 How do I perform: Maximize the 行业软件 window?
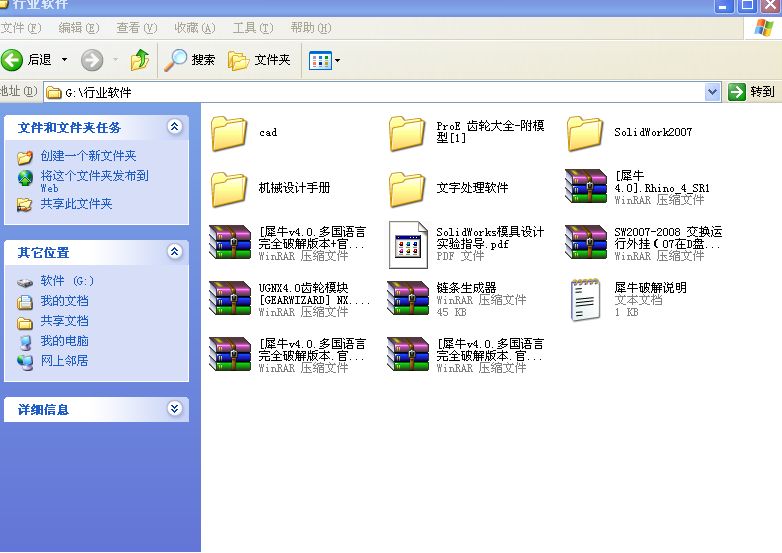coord(747,5)
